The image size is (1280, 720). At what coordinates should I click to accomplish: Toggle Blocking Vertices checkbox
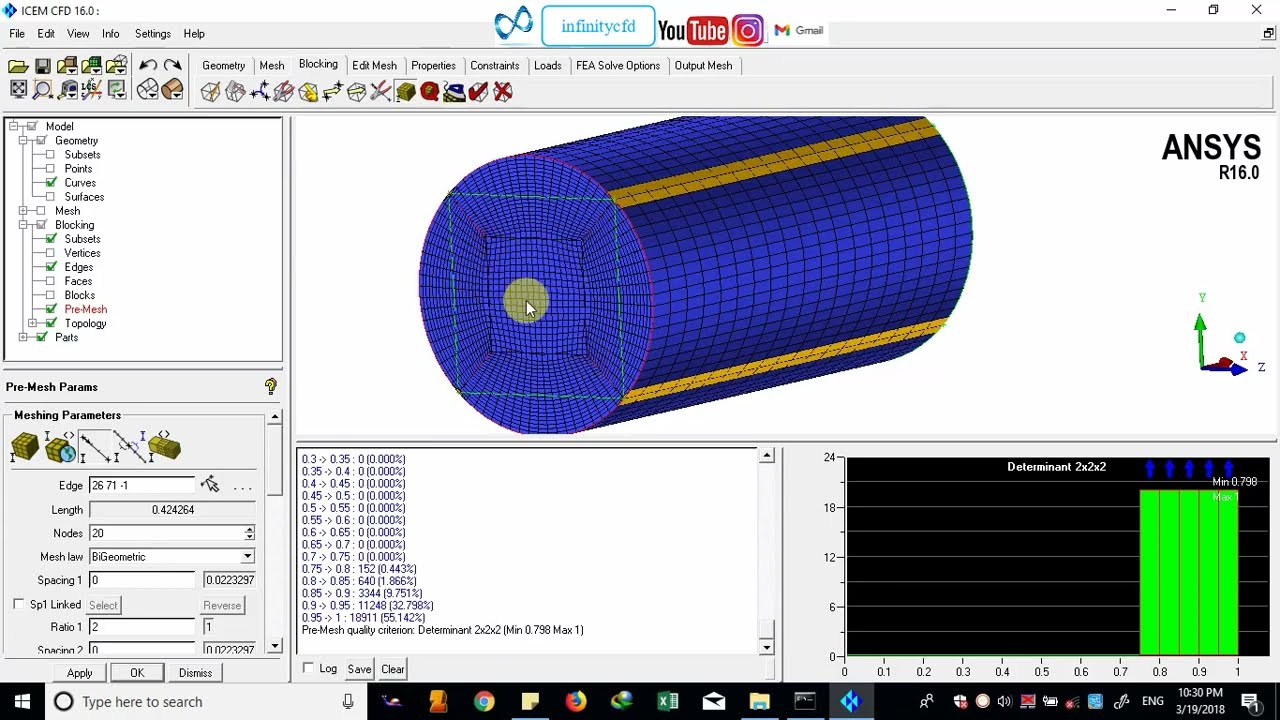(x=51, y=253)
